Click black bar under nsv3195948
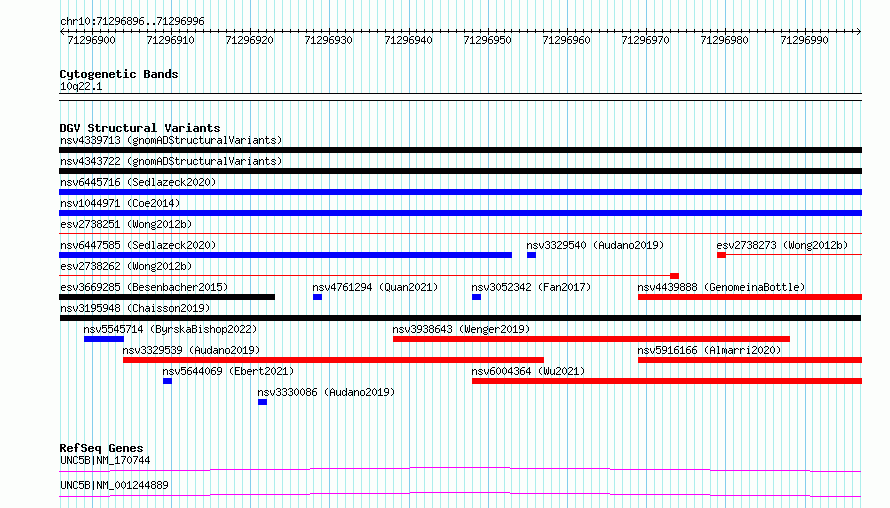The height and width of the screenshot is (508, 890). [x=460, y=318]
